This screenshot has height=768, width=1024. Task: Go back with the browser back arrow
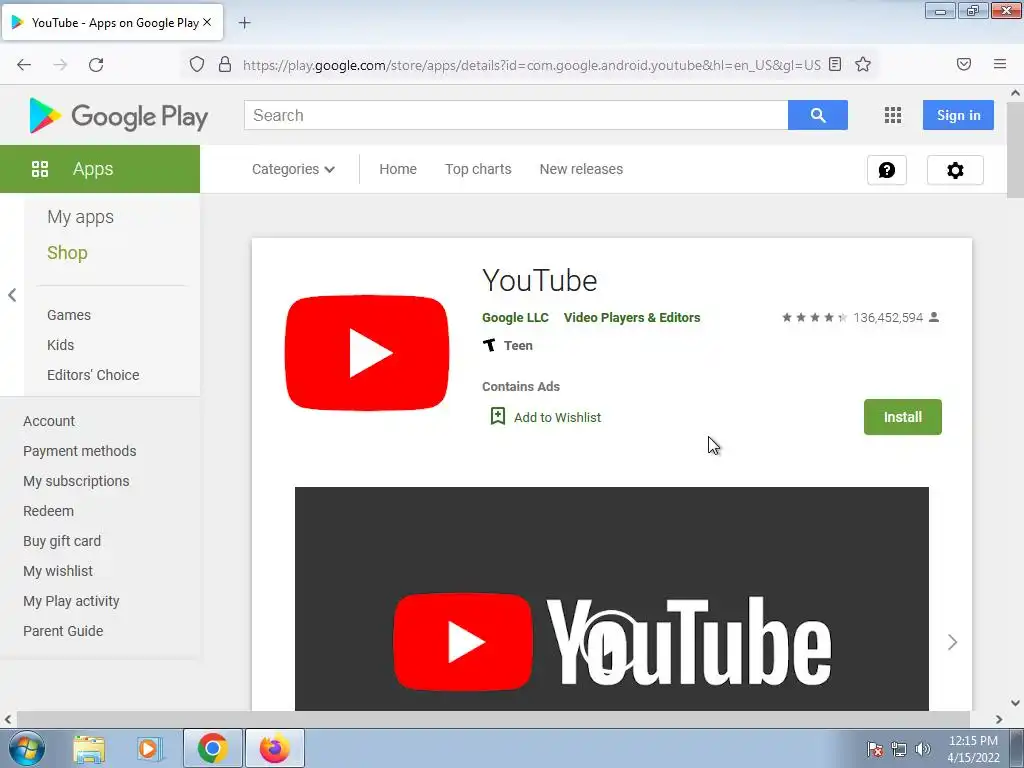[24, 65]
